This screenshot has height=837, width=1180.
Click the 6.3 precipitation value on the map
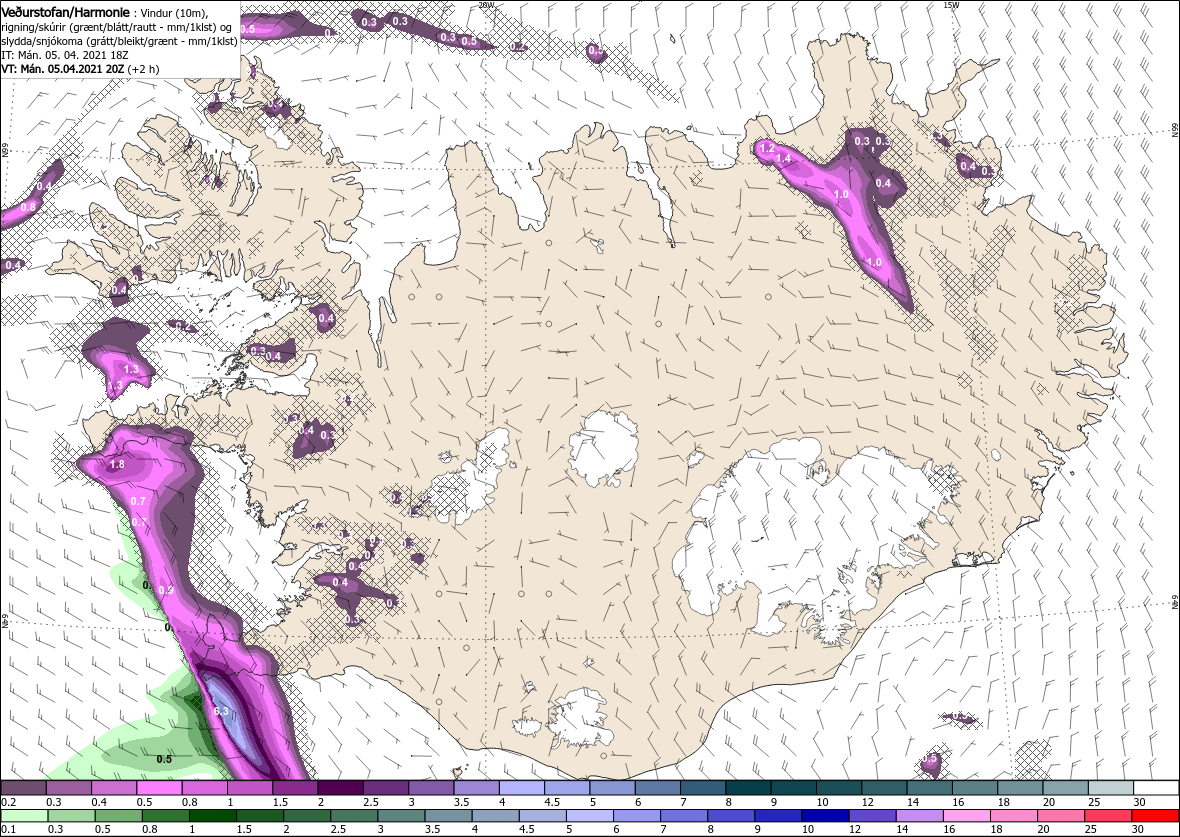[x=221, y=711]
